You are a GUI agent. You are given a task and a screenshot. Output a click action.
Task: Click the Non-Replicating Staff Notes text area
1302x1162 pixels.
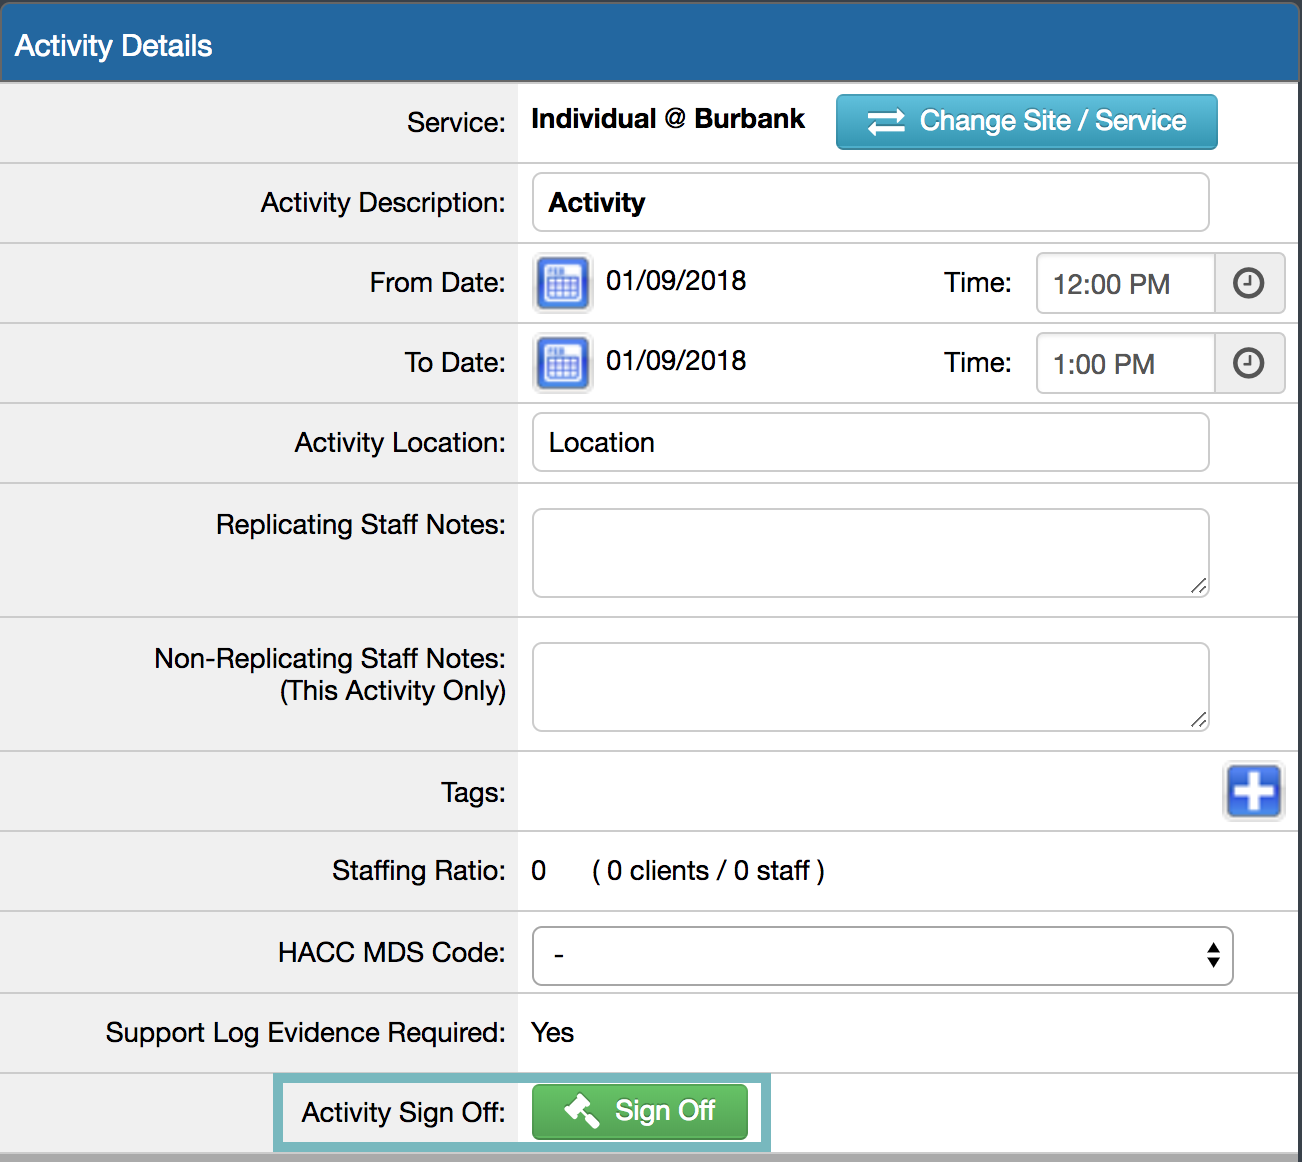(870, 686)
